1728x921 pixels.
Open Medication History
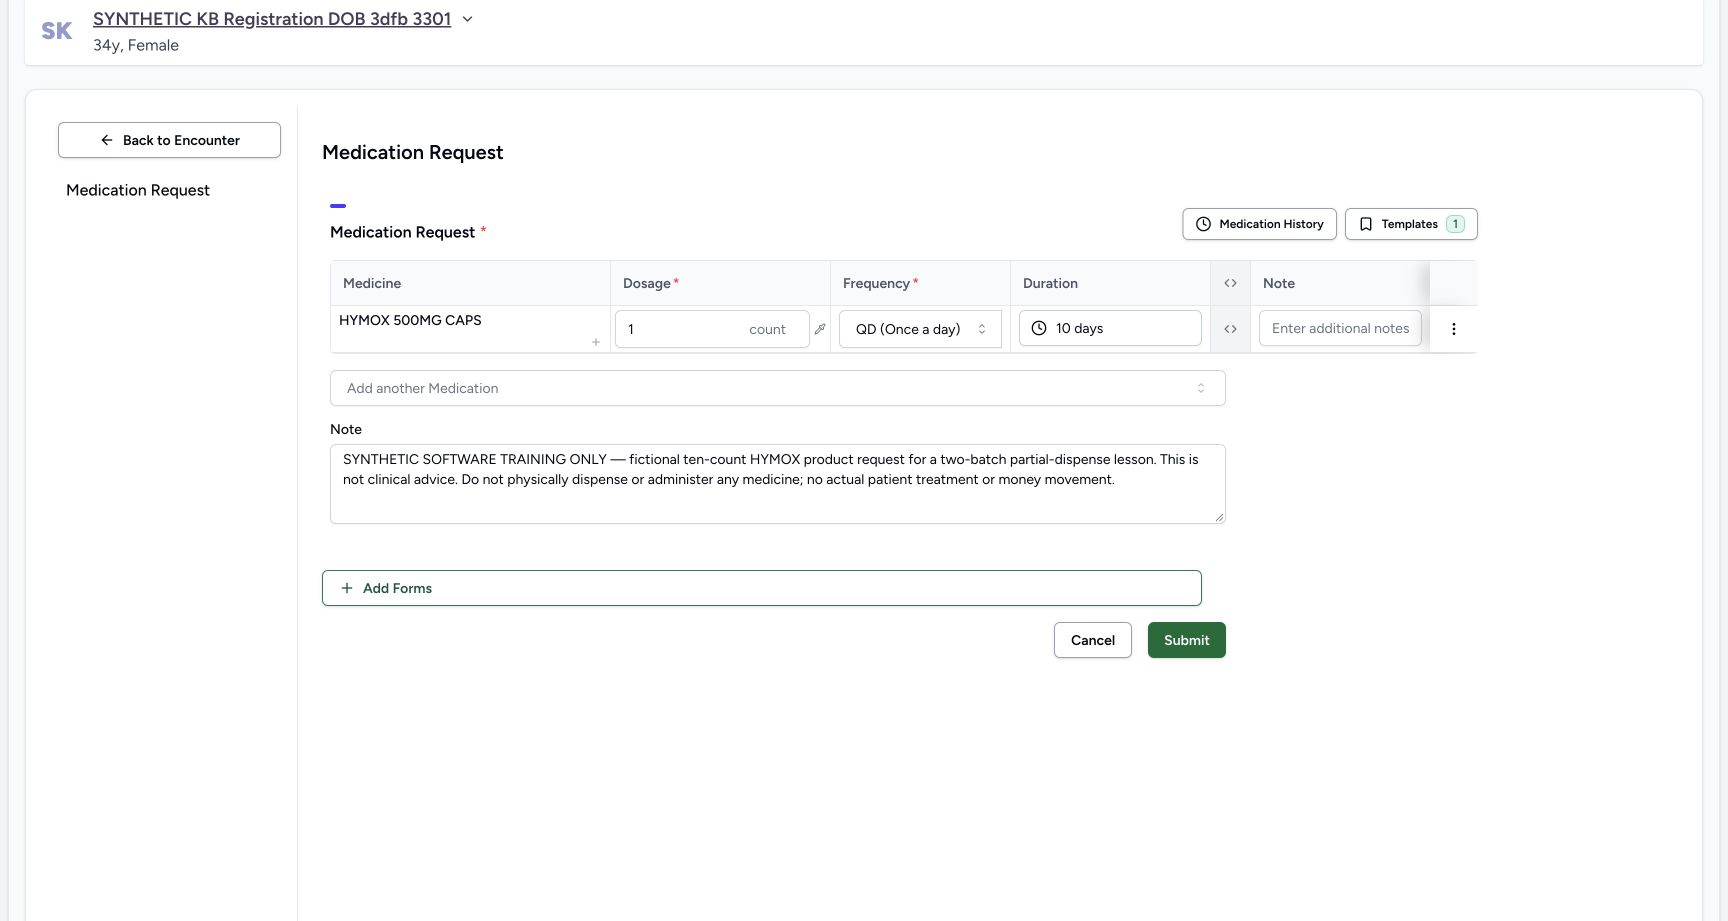1259,224
